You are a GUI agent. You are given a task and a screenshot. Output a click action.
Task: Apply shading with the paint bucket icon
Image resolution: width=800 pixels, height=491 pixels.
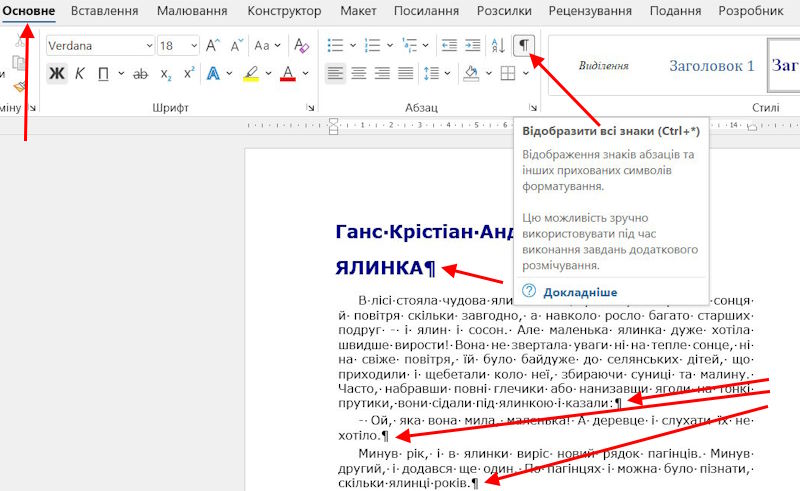(x=470, y=73)
